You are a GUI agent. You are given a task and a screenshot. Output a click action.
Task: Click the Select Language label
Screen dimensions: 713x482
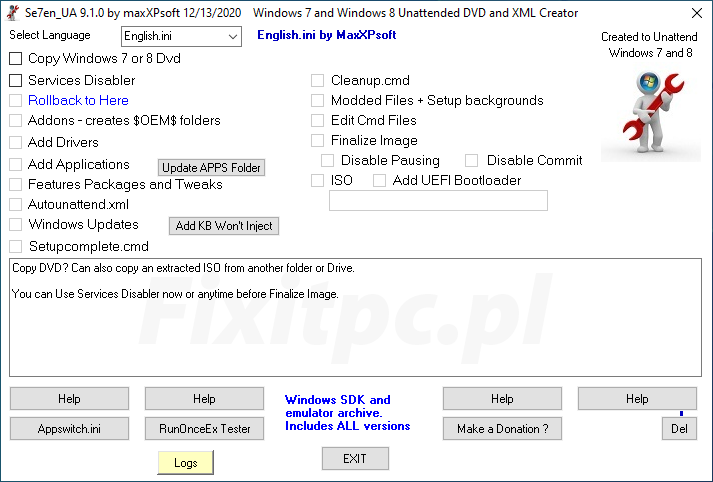click(50, 35)
